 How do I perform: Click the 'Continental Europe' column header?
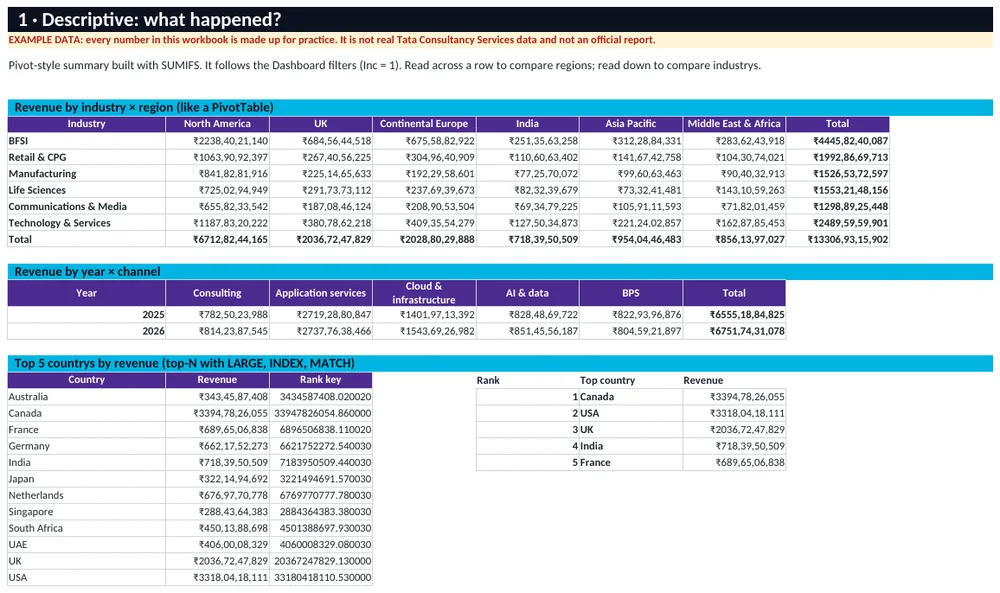424,124
